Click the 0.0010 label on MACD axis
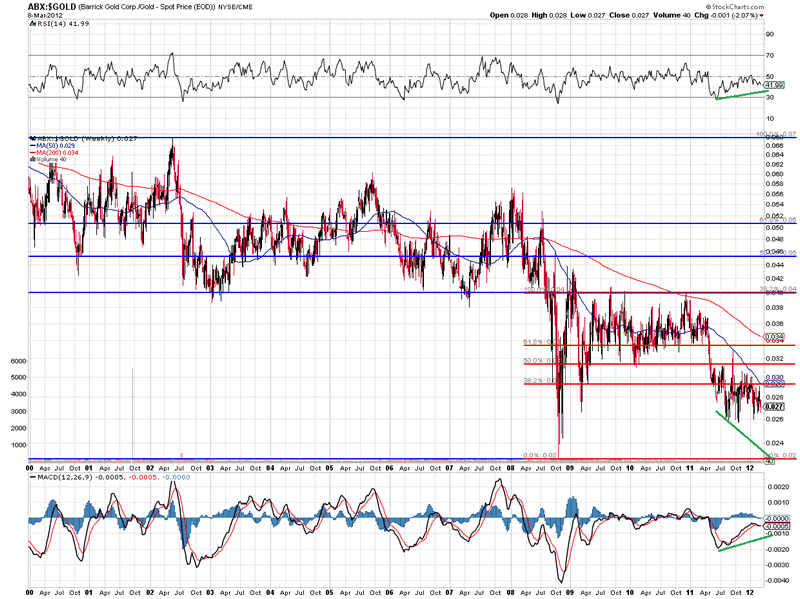Screen dimensions: 800x599 tap(778, 503)
